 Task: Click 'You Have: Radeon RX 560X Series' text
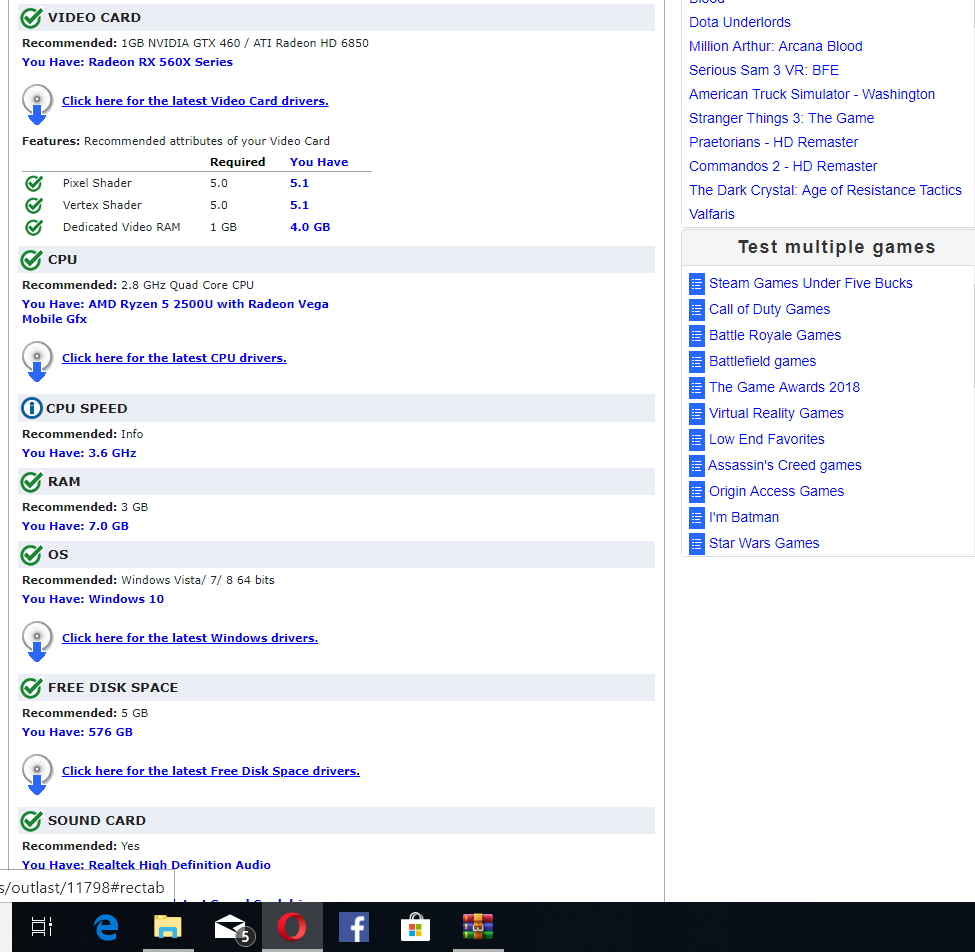(x=127, y=62)
